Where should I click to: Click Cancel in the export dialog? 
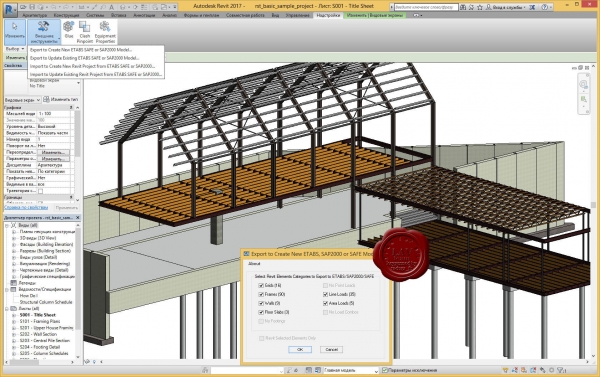[331, 349]
